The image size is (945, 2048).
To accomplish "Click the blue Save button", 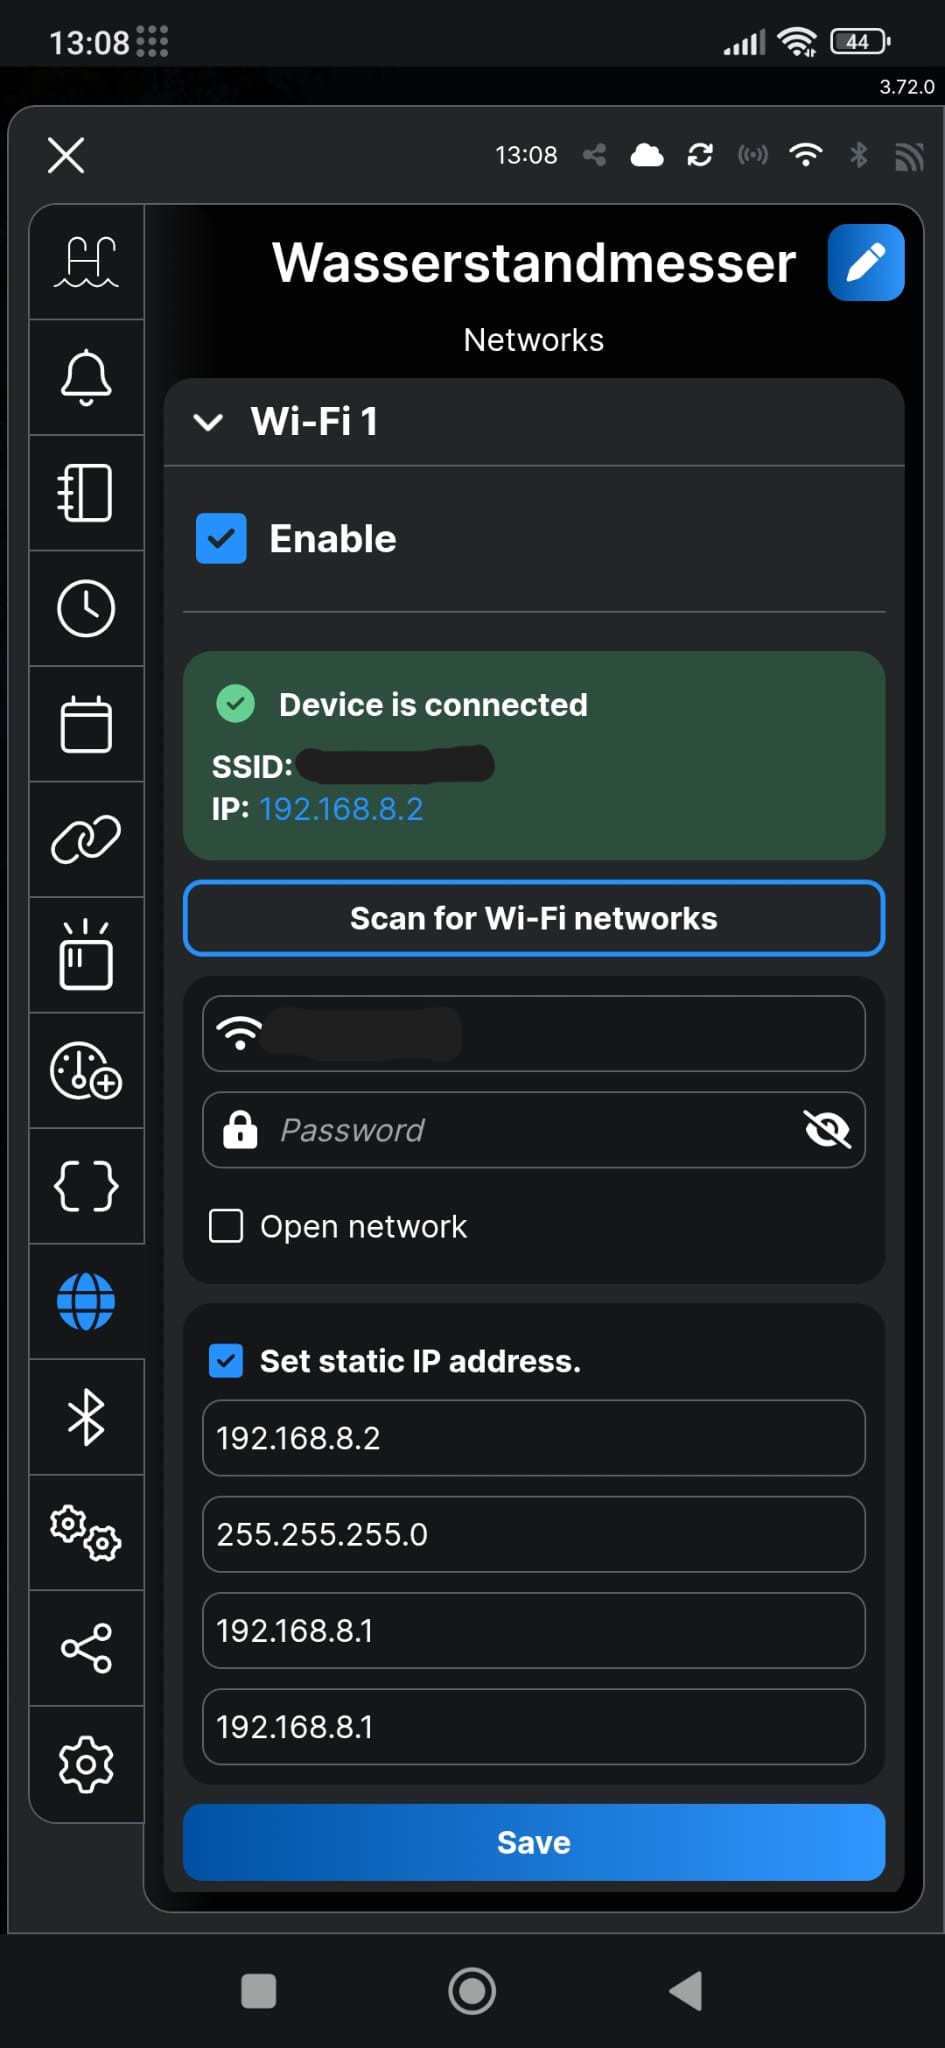I will [x=534, y=1842].
